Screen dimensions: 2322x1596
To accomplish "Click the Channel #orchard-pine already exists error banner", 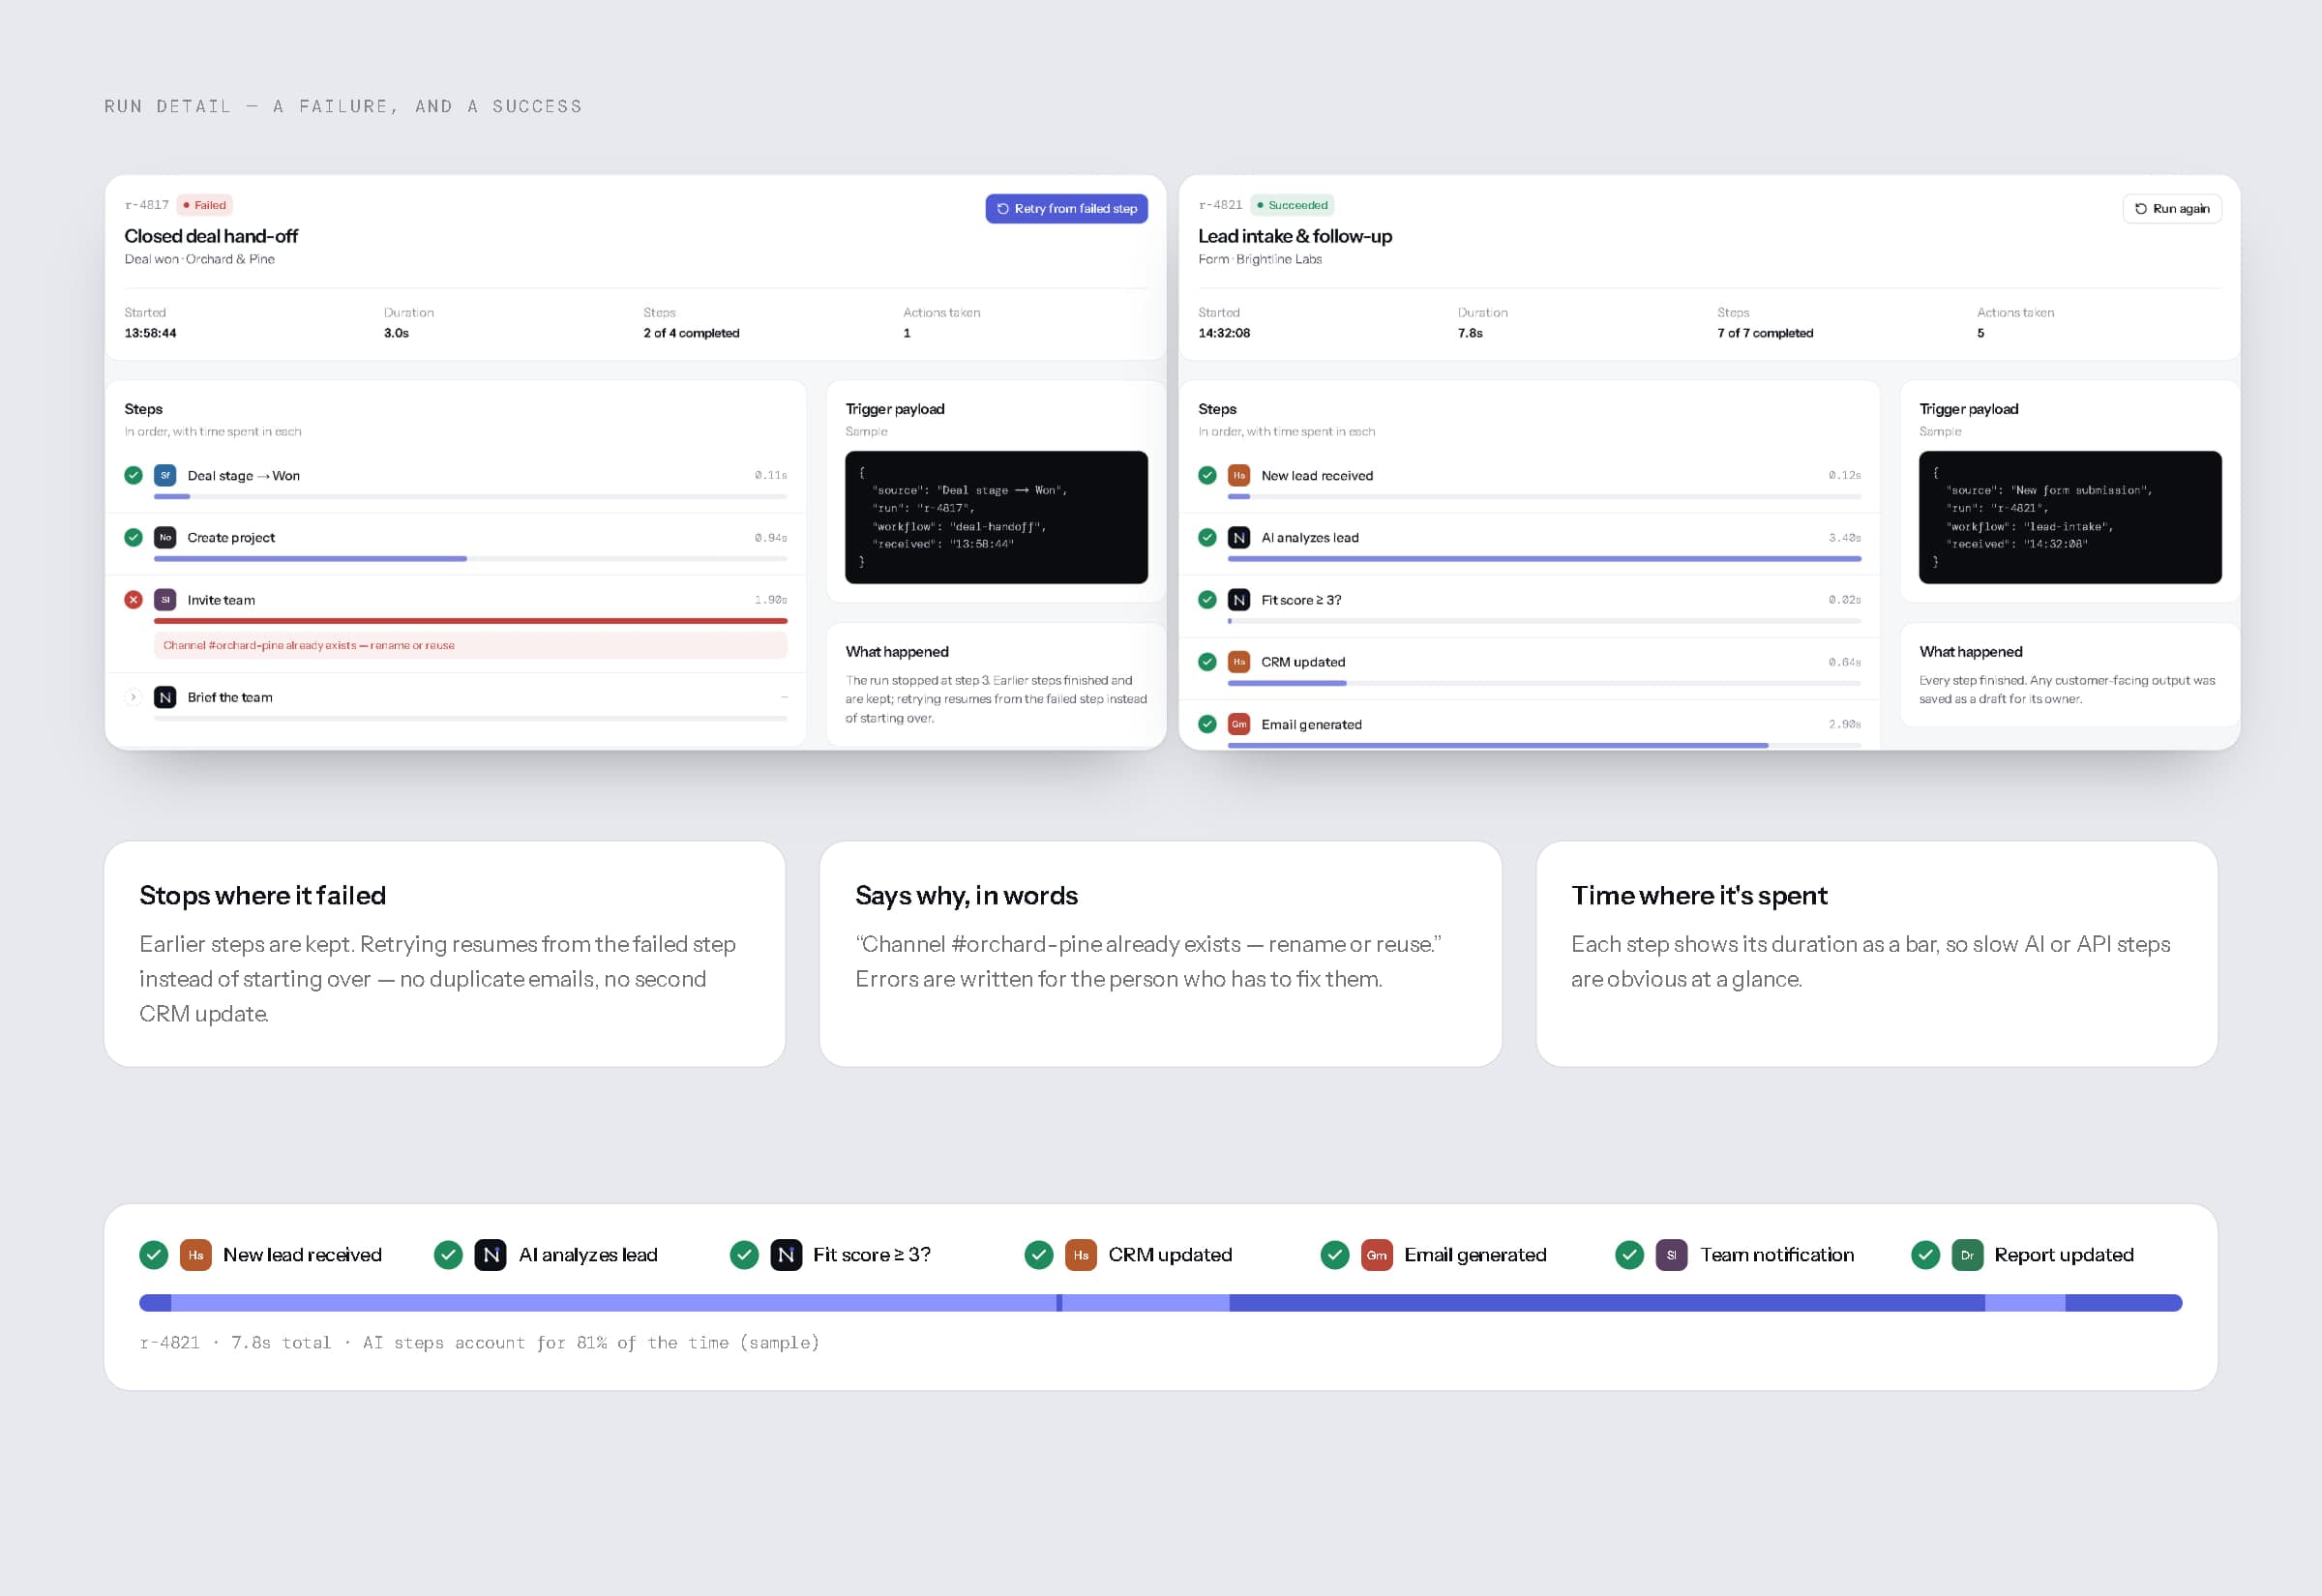I will coord(470,645).
